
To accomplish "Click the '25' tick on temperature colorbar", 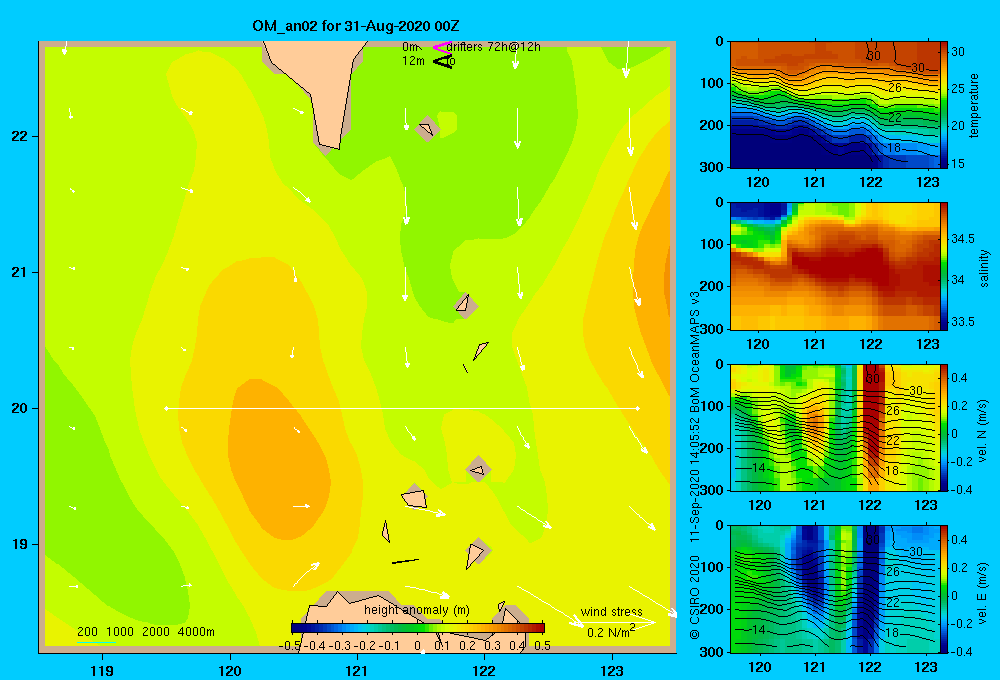I will [958, 89].
